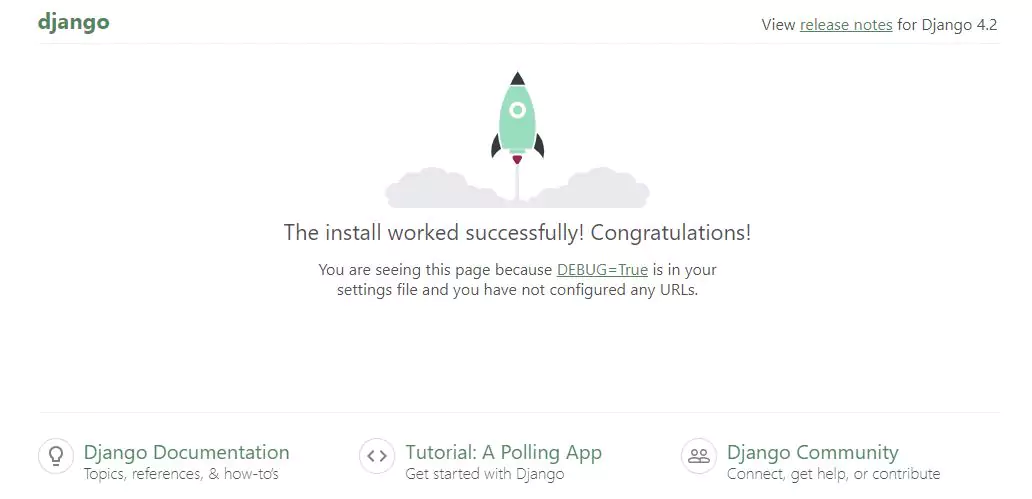Visit the Django Community heading link
This screenshot has height=499, width=1032.
tap(813, 452)
